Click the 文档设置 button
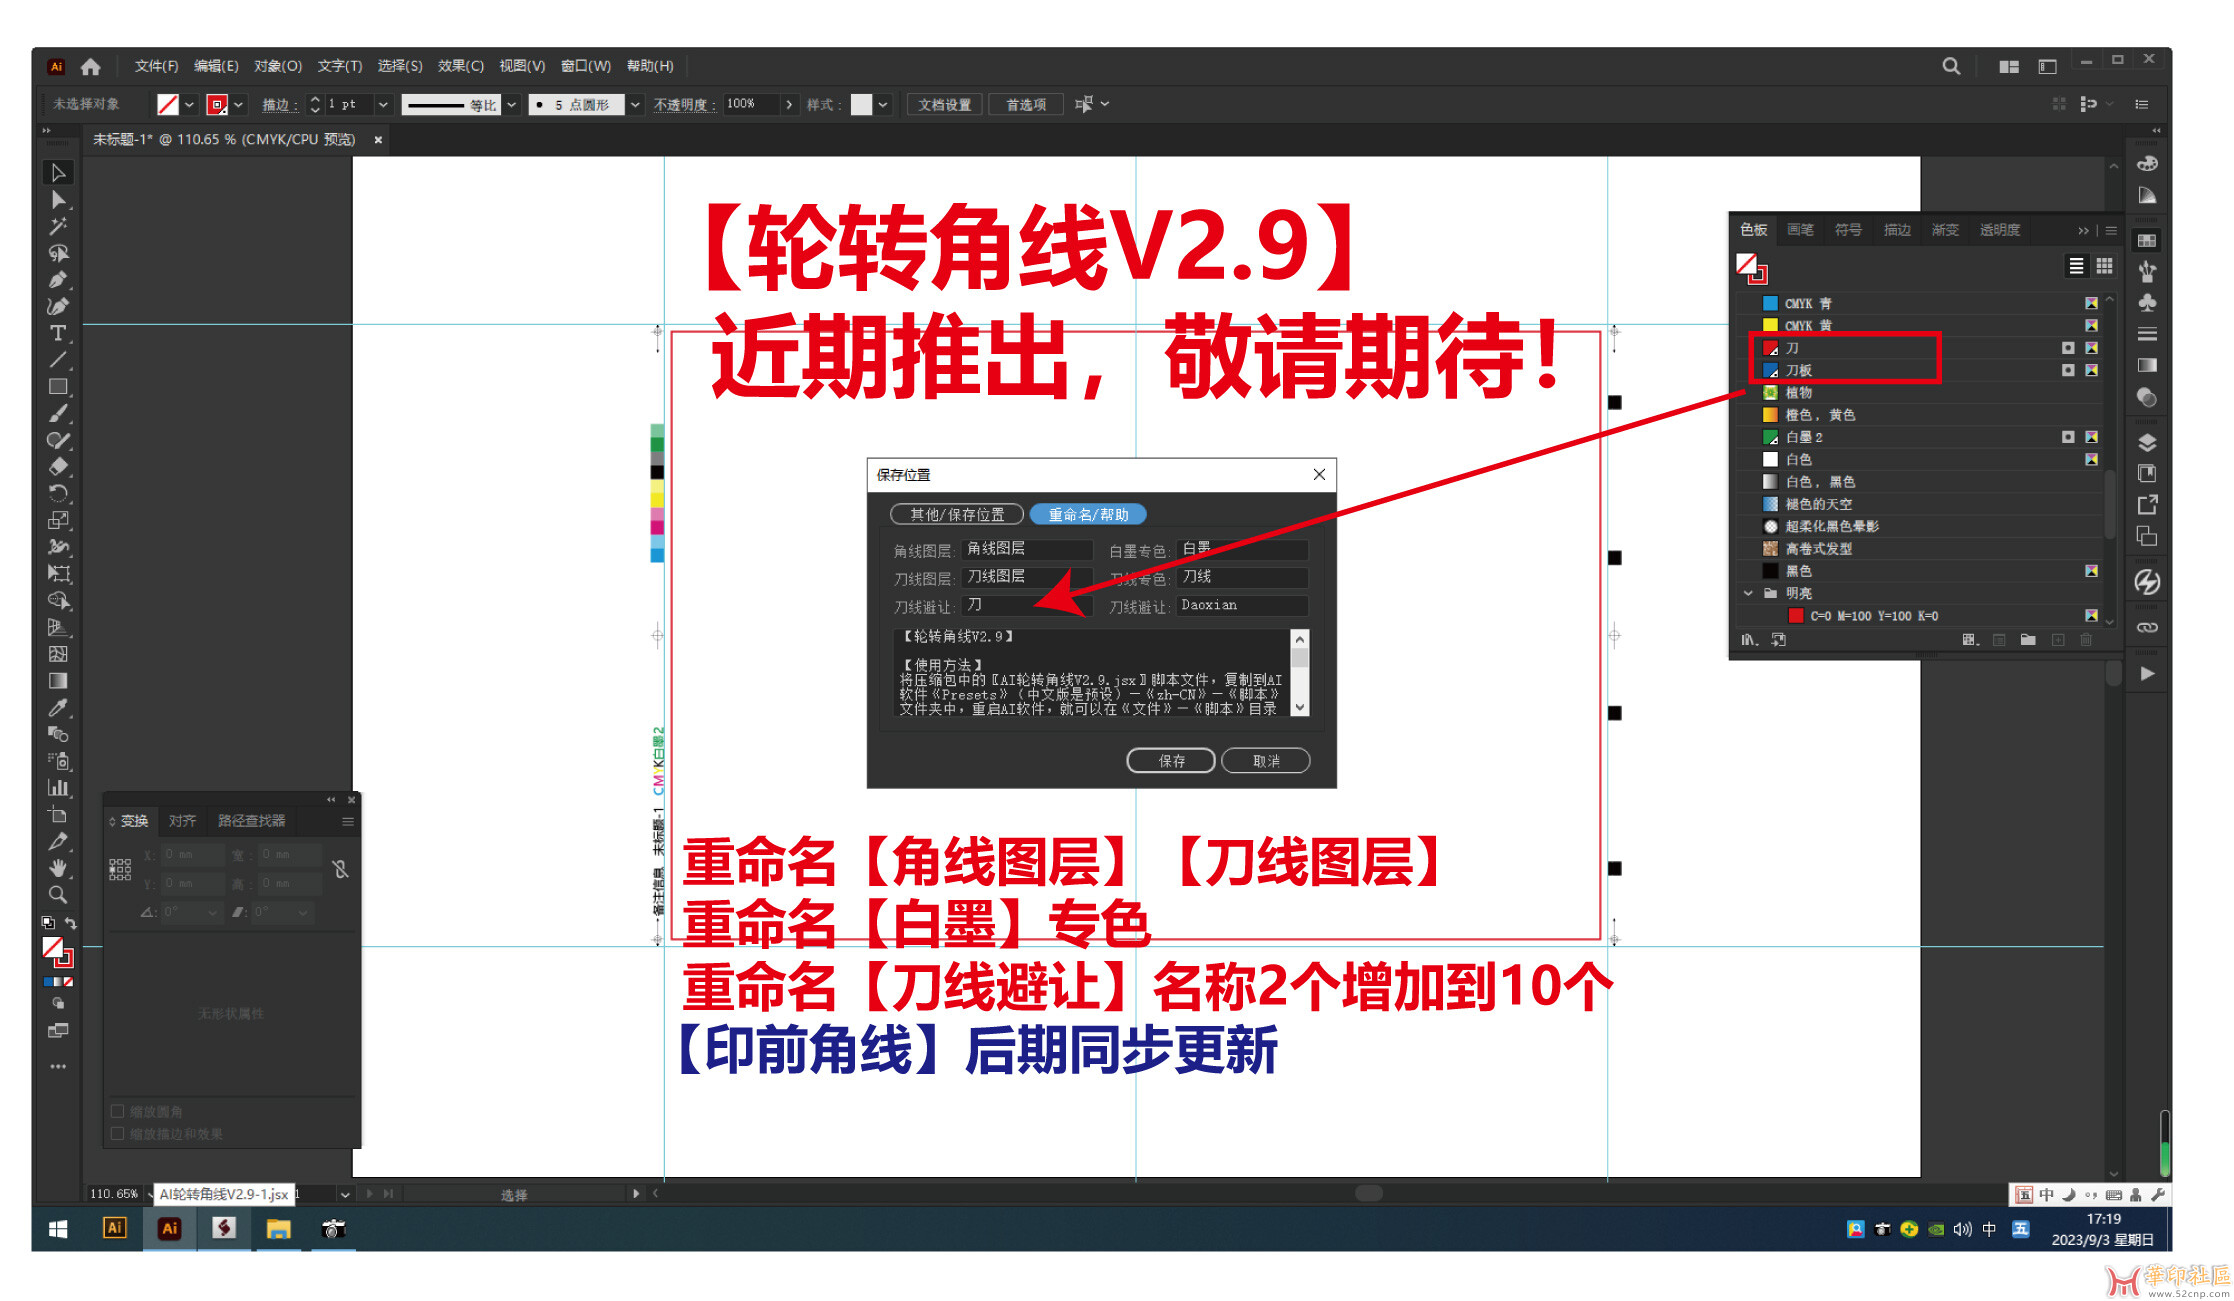The height and width of the screenshot is (1301, 2234). click(x=944, y=104)
